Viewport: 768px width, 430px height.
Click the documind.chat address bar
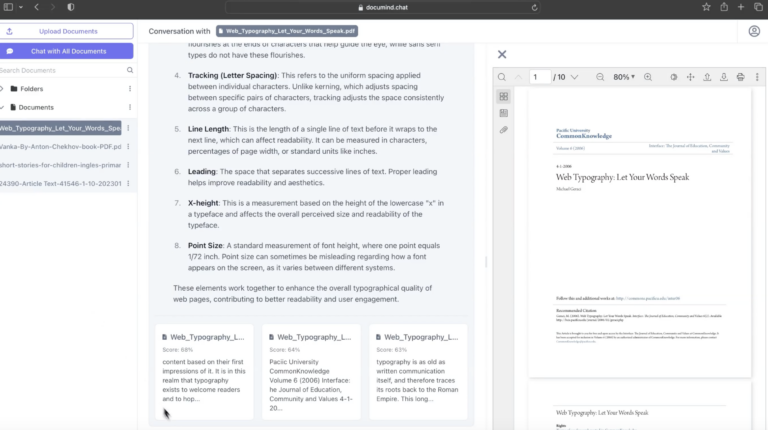383,7
